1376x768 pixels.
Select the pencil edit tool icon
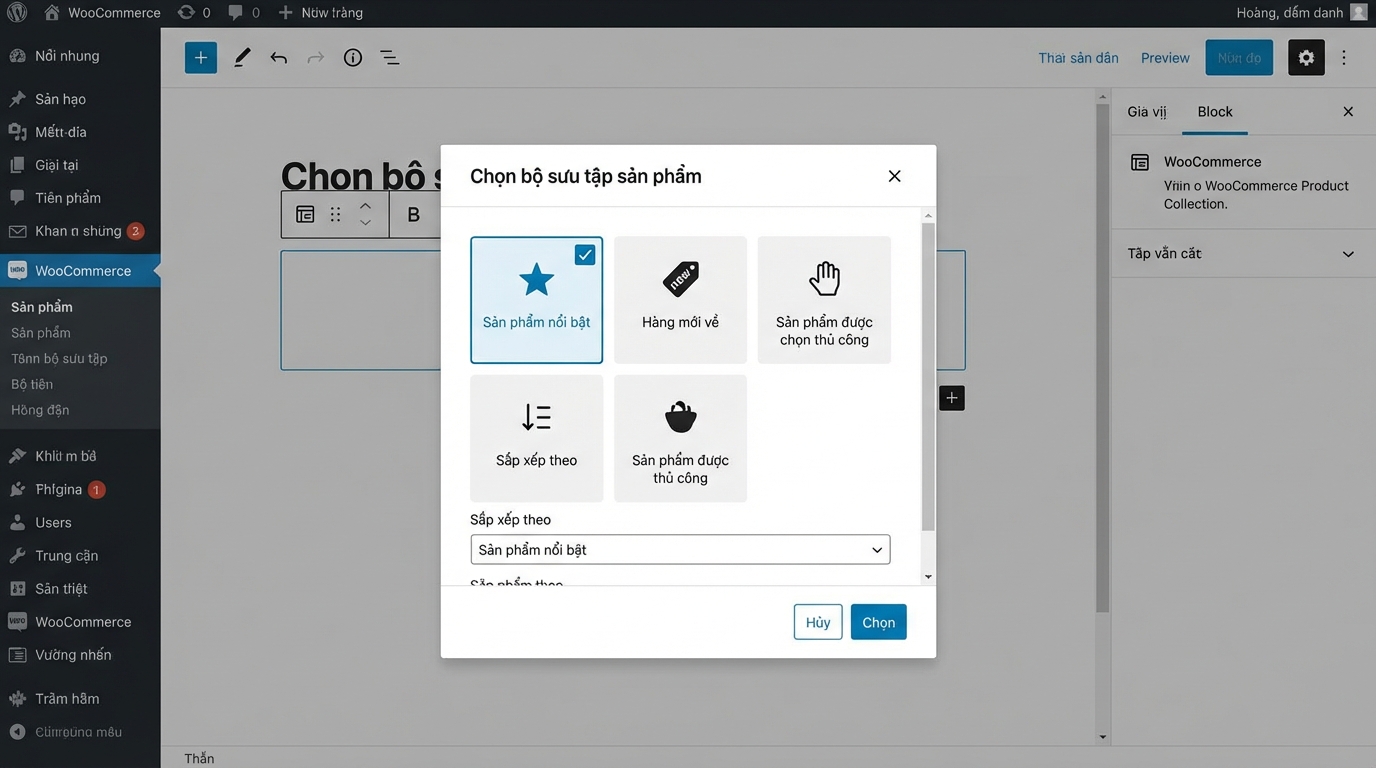241,57
